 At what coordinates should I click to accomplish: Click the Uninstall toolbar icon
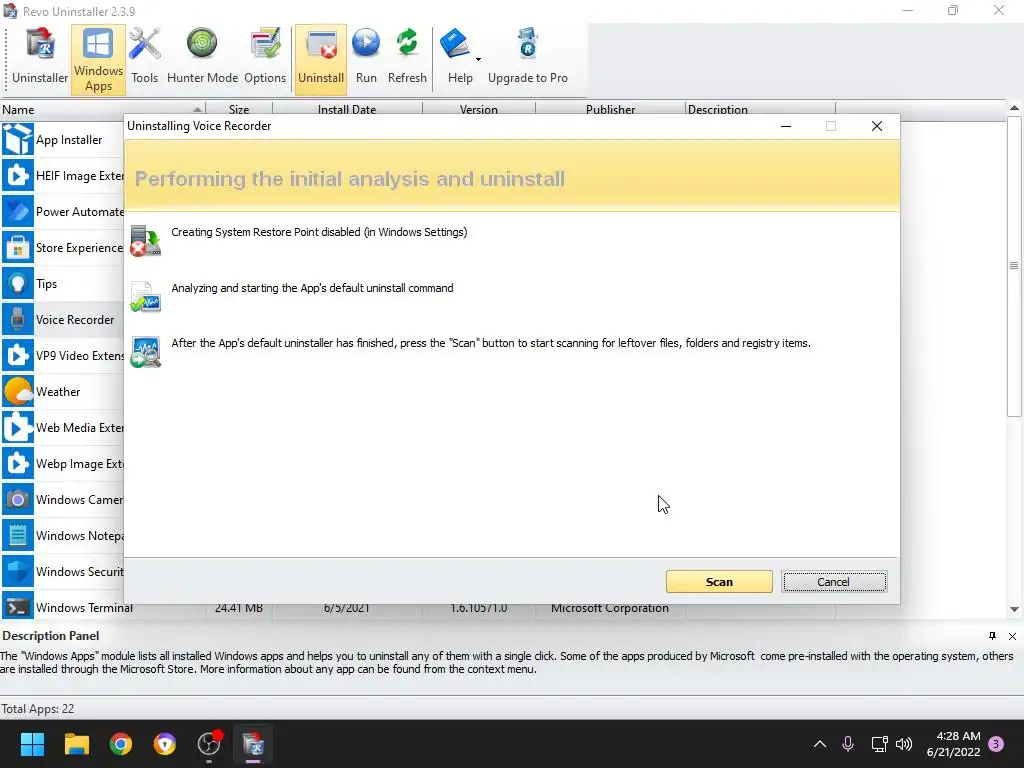321,59
